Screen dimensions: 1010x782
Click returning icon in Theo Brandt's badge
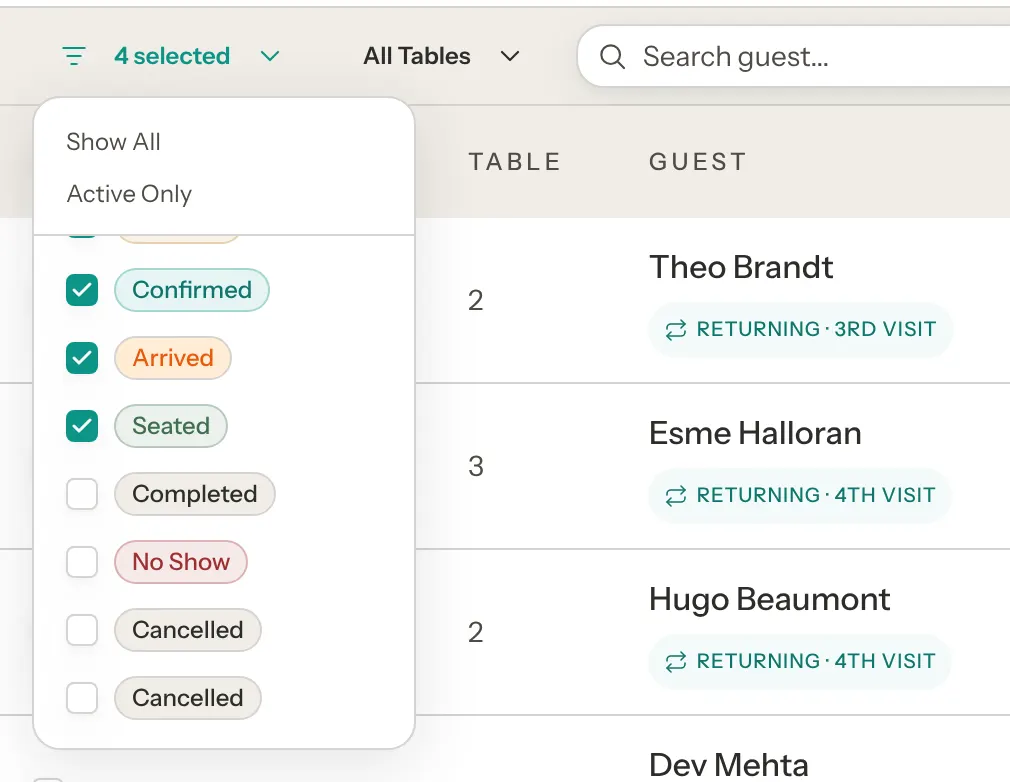click(676, 330)
